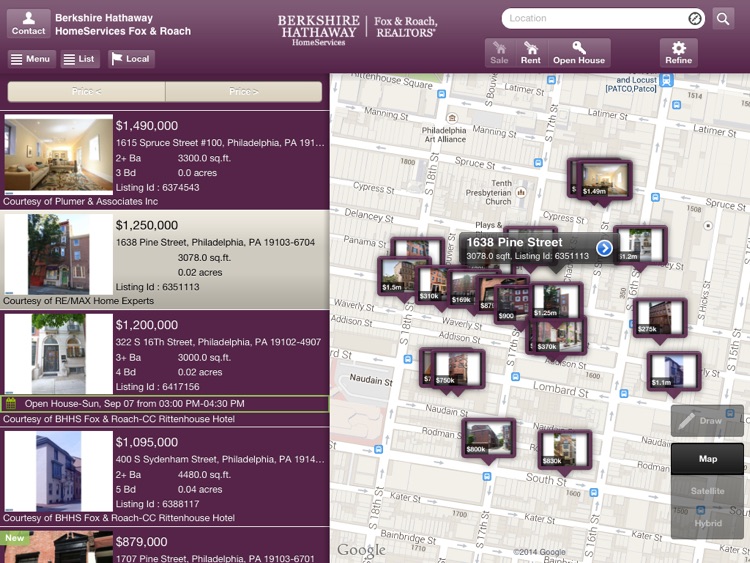Viewport: 750px width, 563px height.
Task: Tap the $1.2m map pin
Action: (640, 245)
